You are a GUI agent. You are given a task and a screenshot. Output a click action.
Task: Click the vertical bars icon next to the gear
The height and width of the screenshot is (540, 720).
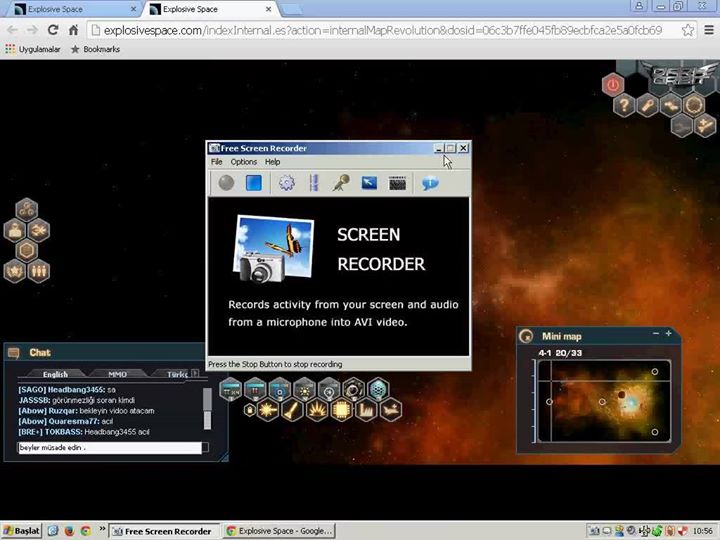(x=314, y=183)
